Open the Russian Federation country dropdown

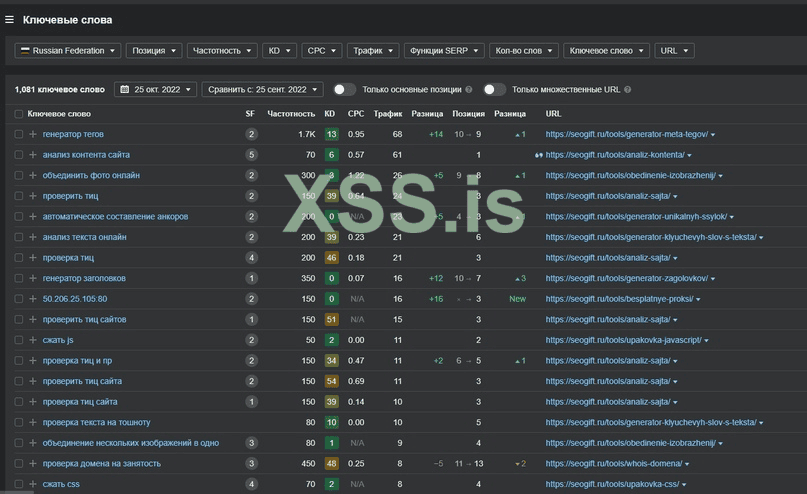click(x=68, y=50)
